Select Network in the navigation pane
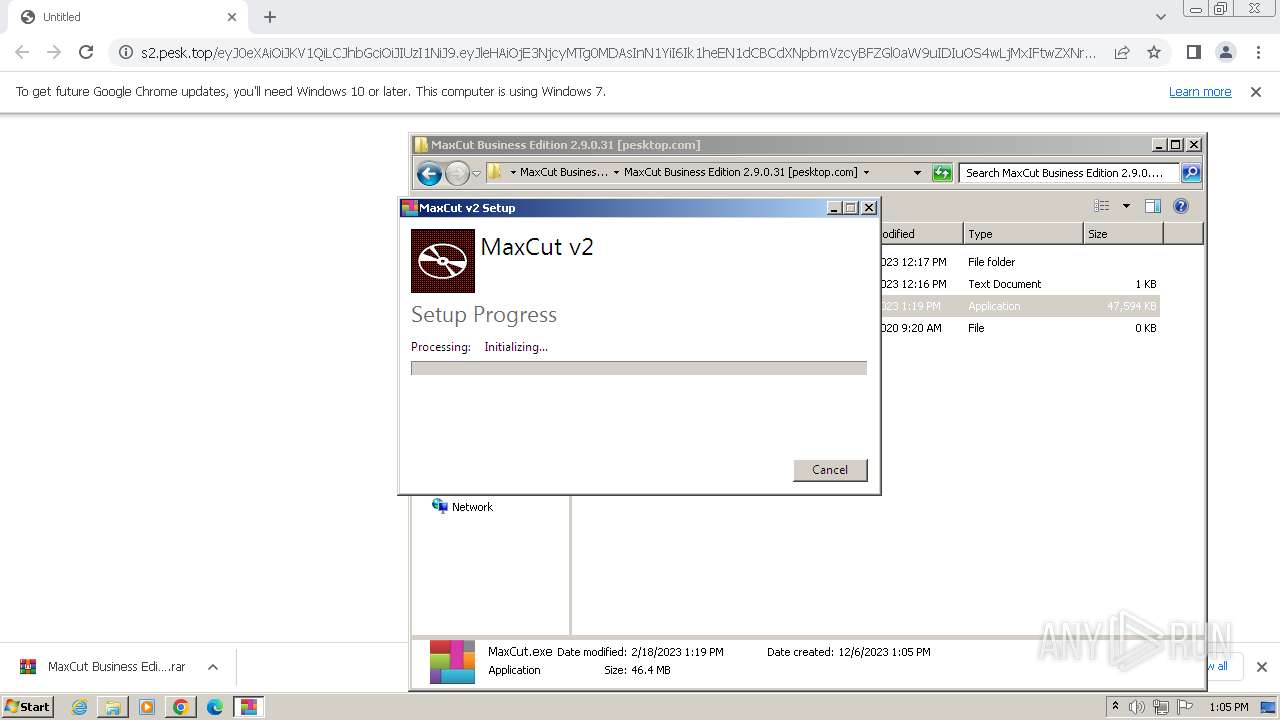1280x720 pixels. [472, 507]
